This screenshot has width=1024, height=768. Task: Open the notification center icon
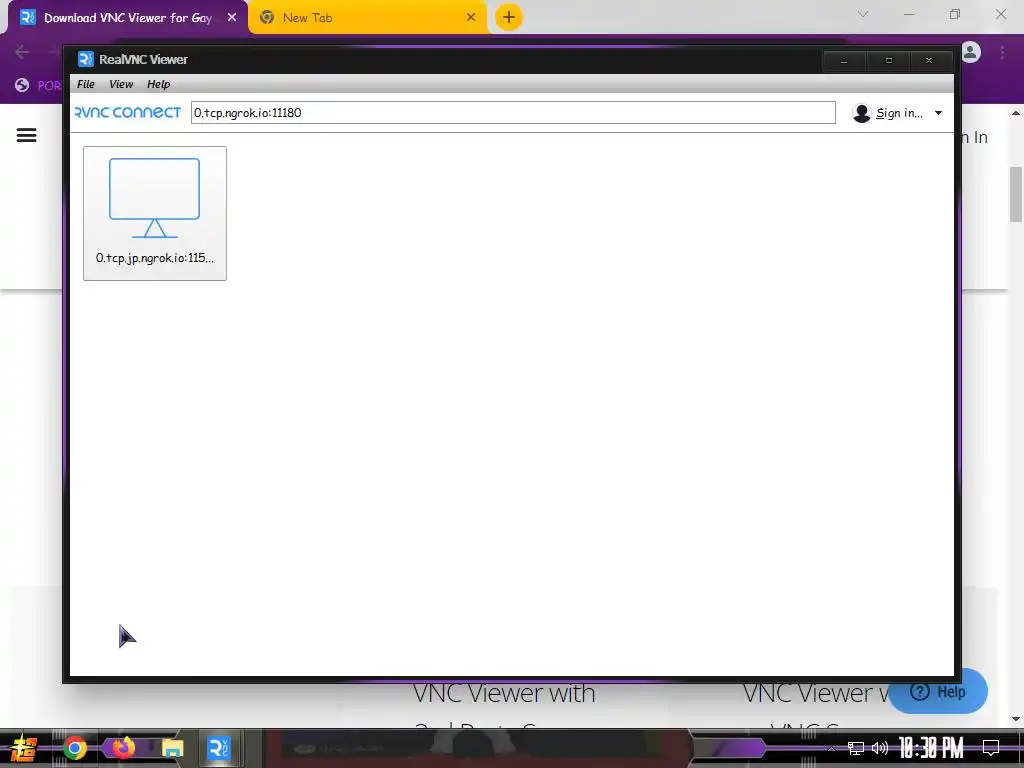click(991, 748)
